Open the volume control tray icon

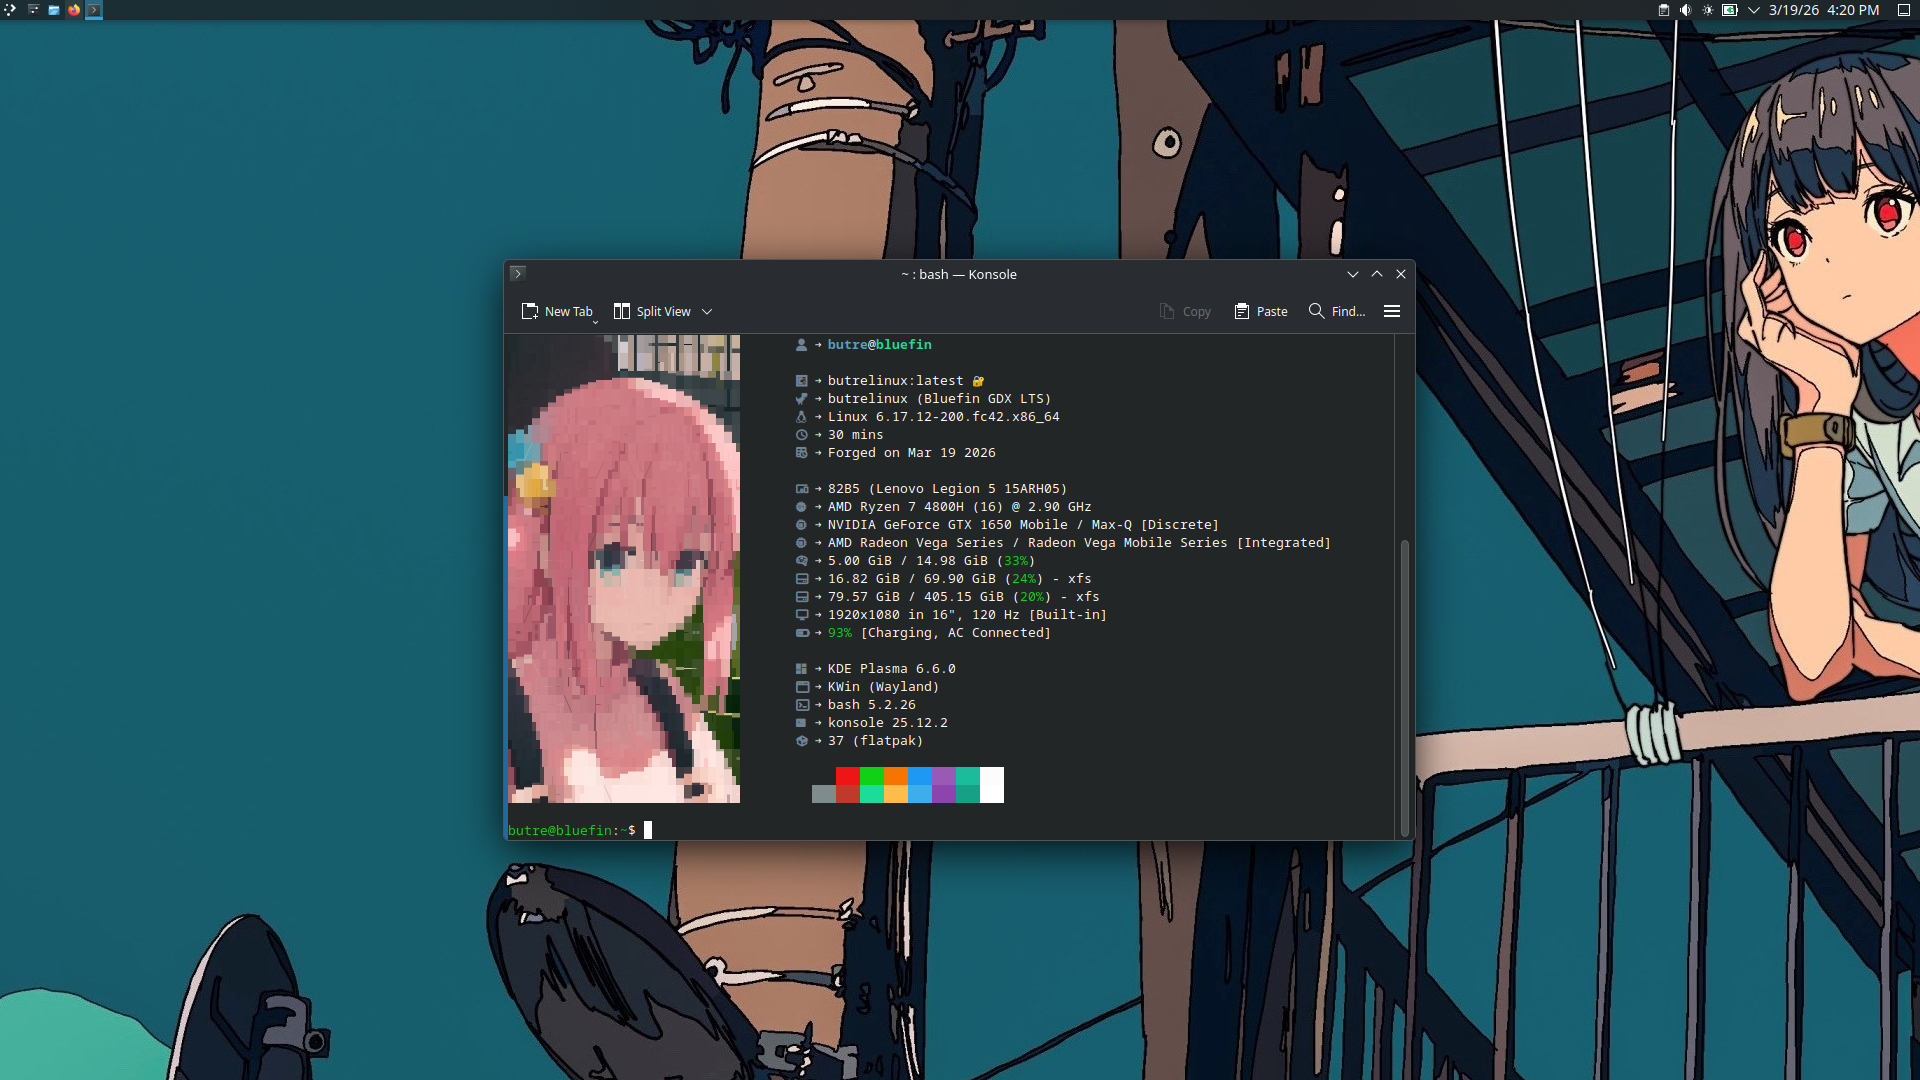pos(1685,10)
